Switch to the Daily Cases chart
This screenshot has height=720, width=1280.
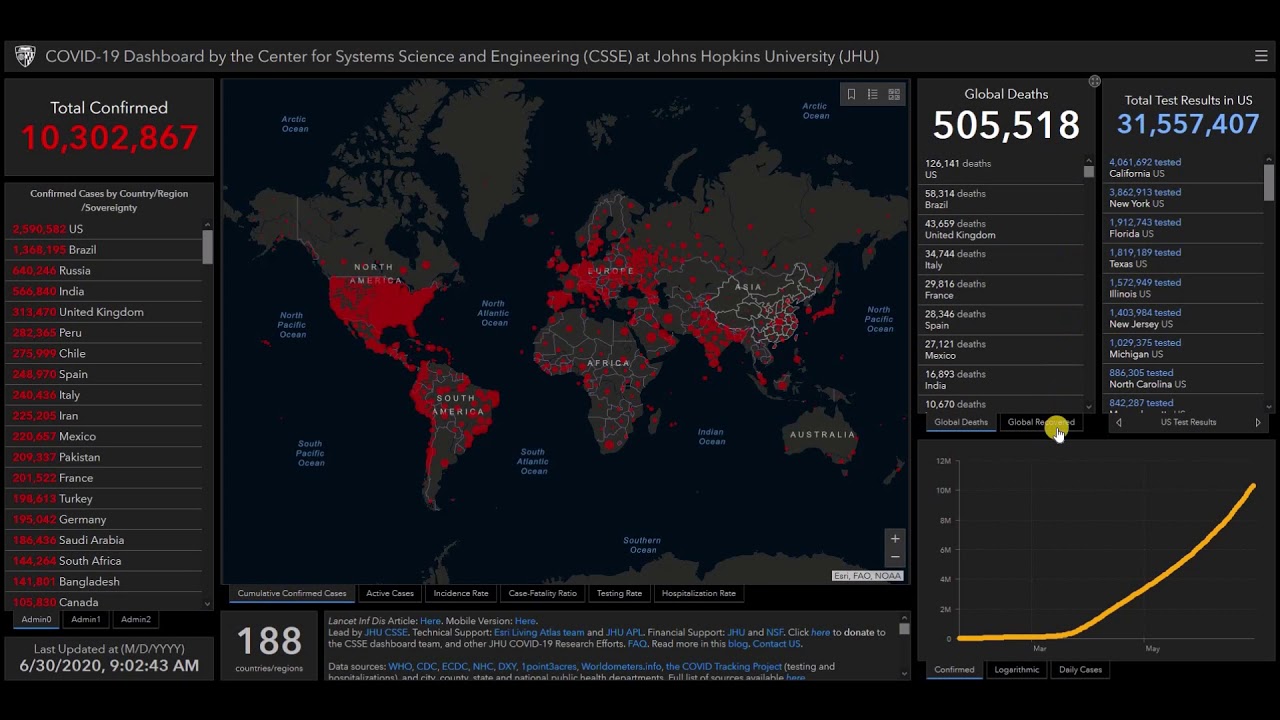tap(1080, 669)
